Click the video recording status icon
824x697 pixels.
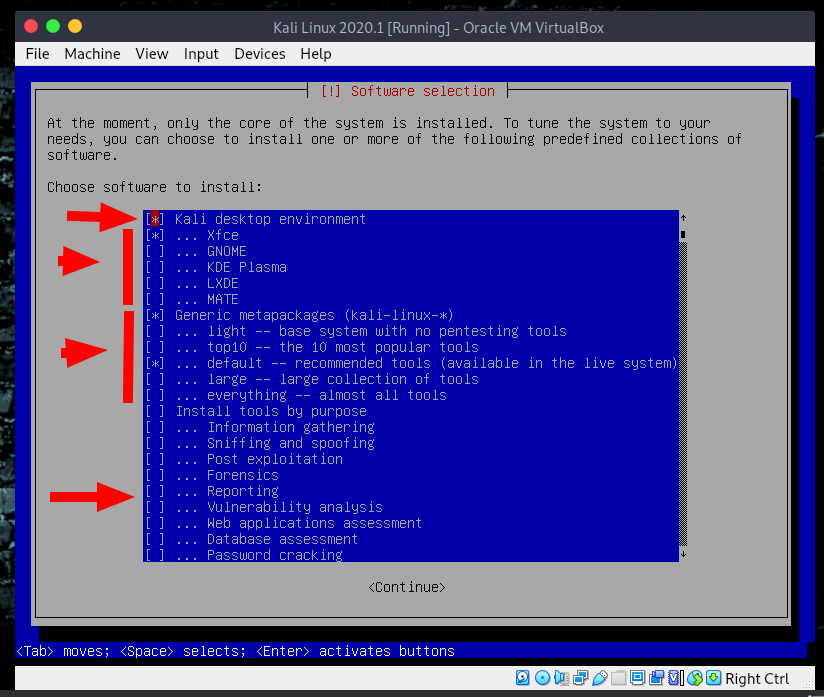pyautogui.click(x=656, y=678)
